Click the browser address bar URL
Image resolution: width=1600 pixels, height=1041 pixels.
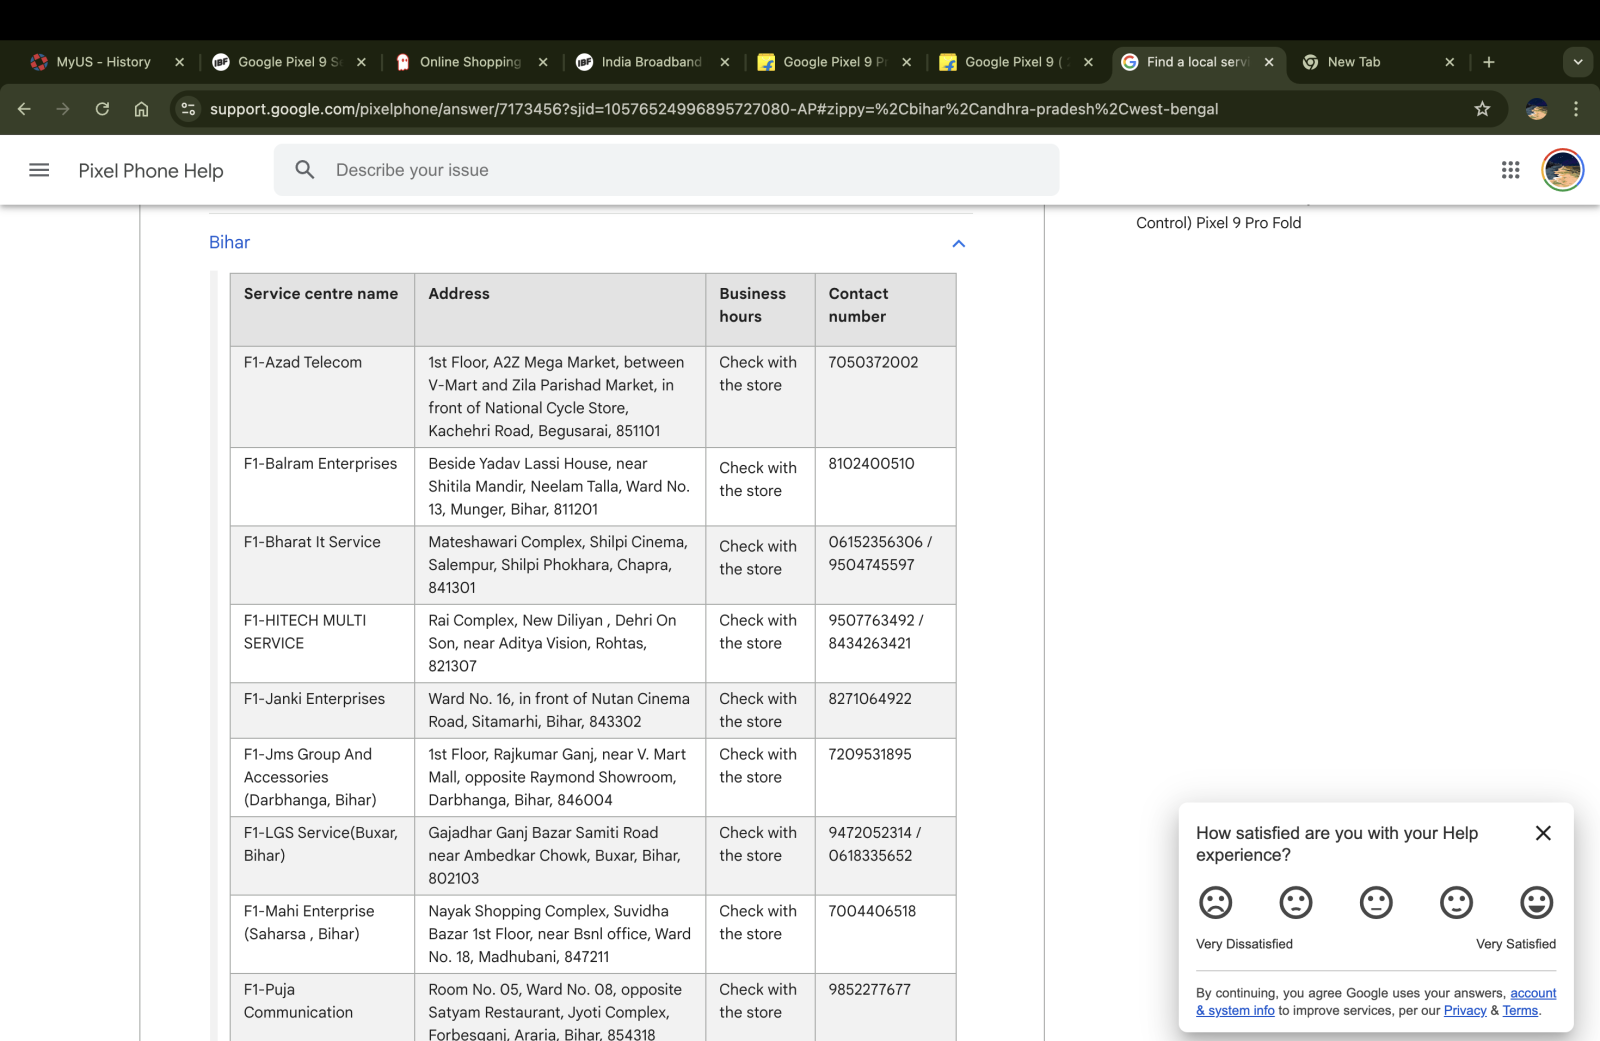point(713,109)
